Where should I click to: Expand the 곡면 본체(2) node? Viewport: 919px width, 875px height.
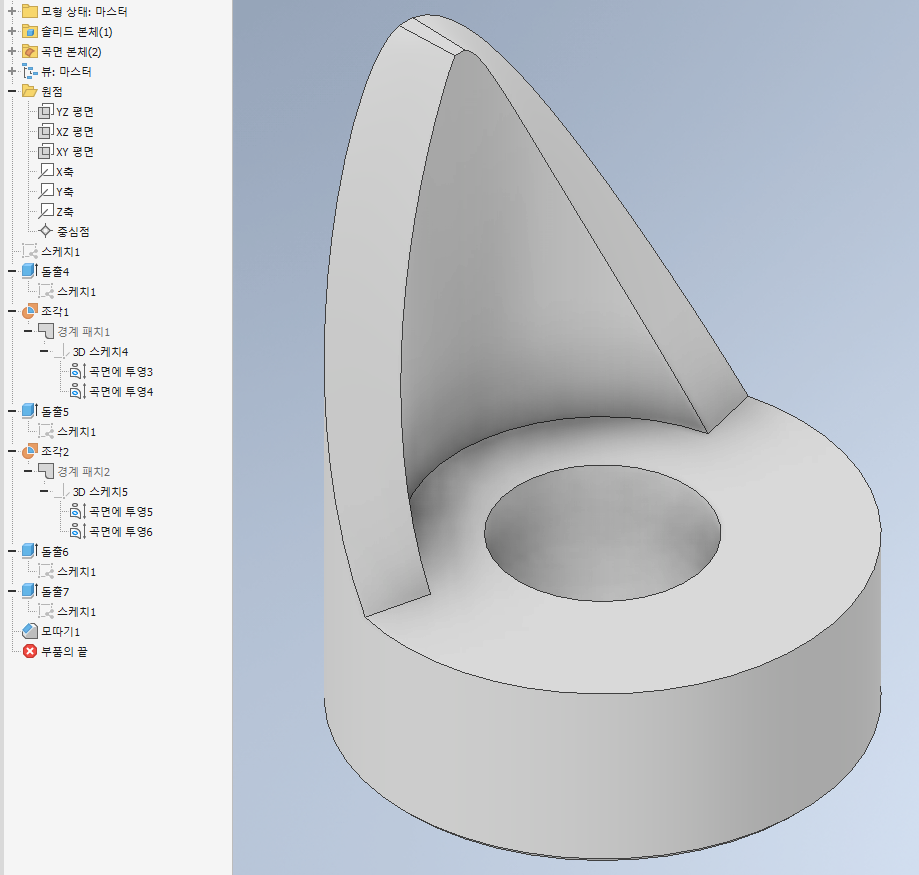tap(12, 51)
